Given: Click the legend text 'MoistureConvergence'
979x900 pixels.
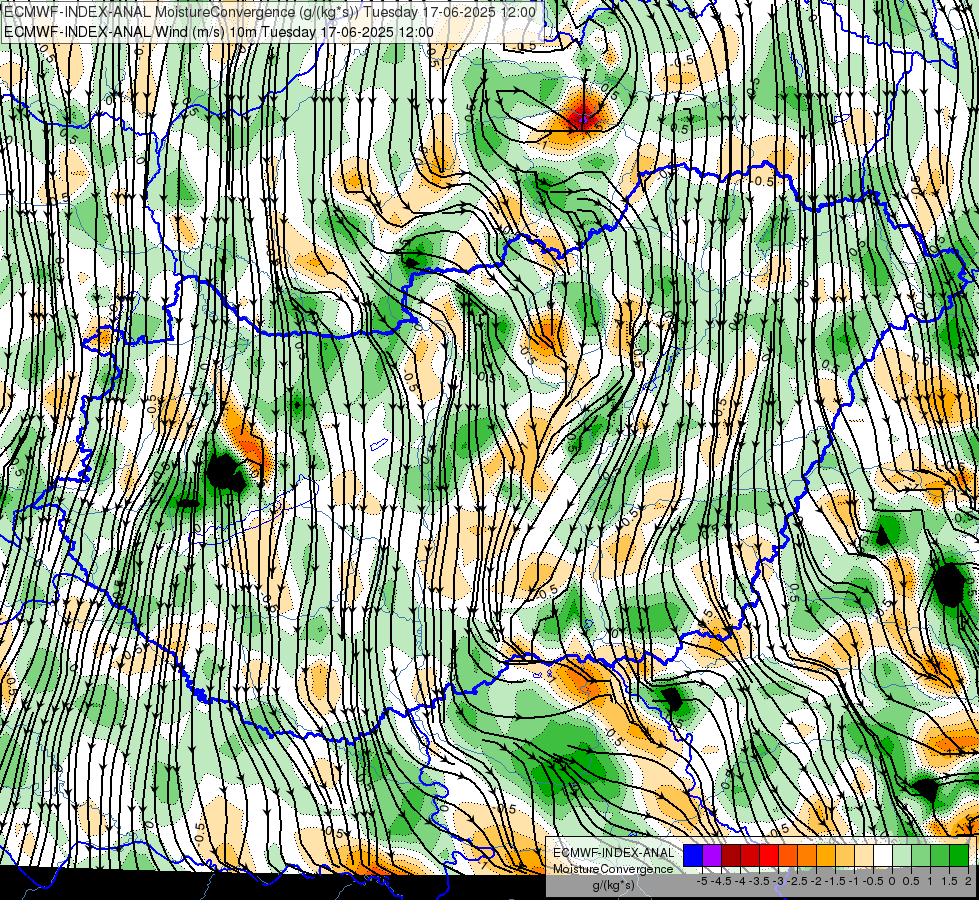Looking at the screenshot, I should 613,869.
